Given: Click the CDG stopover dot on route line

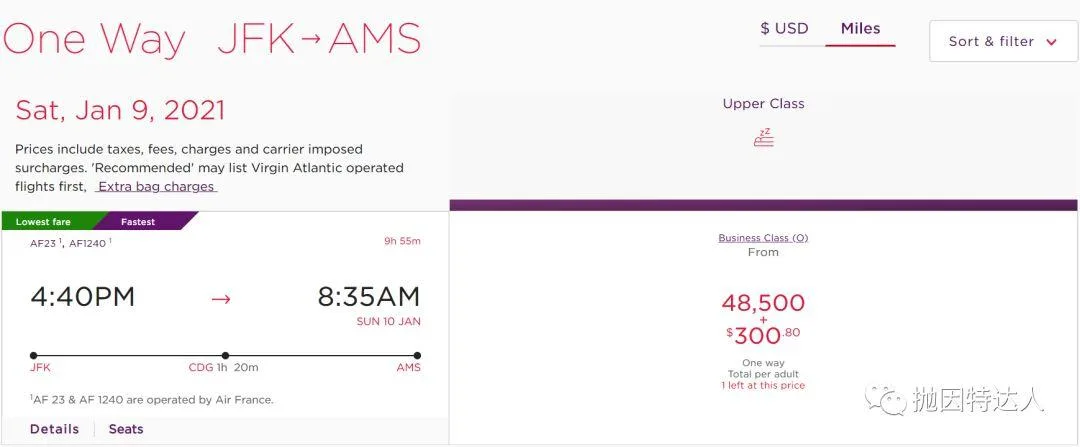Looking at the screenshot, I should coord(225,355).
